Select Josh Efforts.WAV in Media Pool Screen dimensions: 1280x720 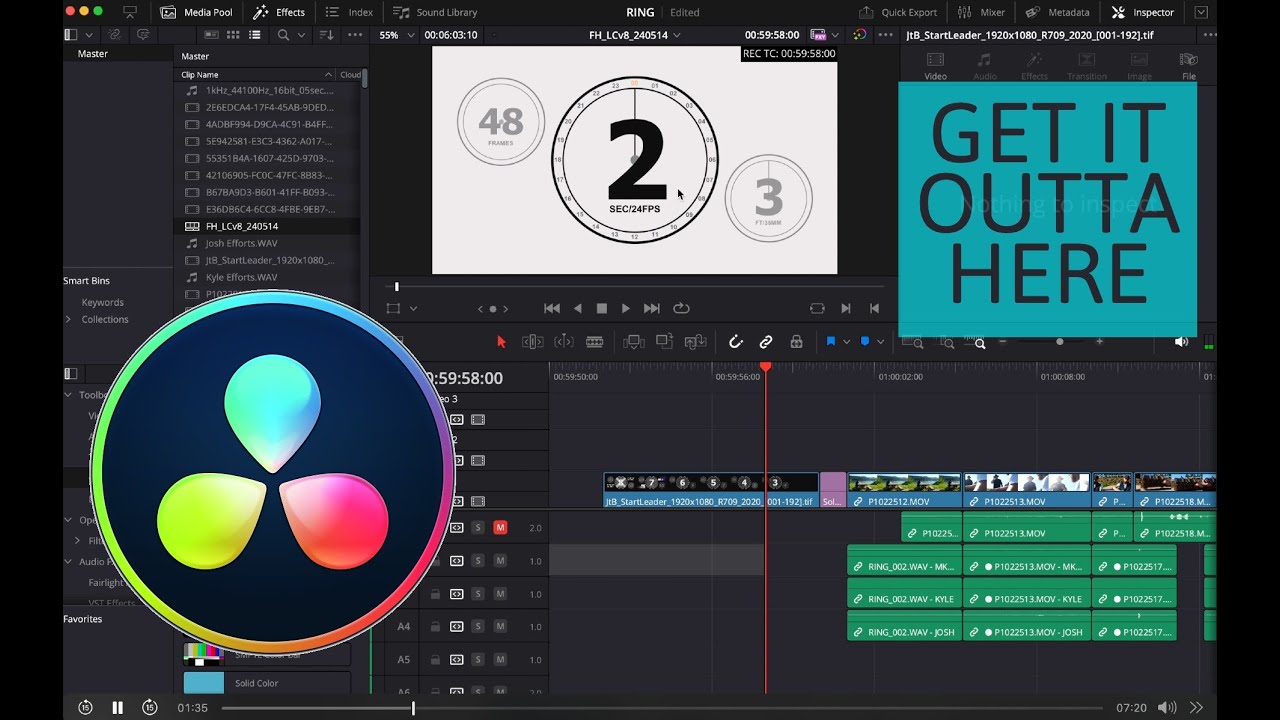[x=269, y=243]
